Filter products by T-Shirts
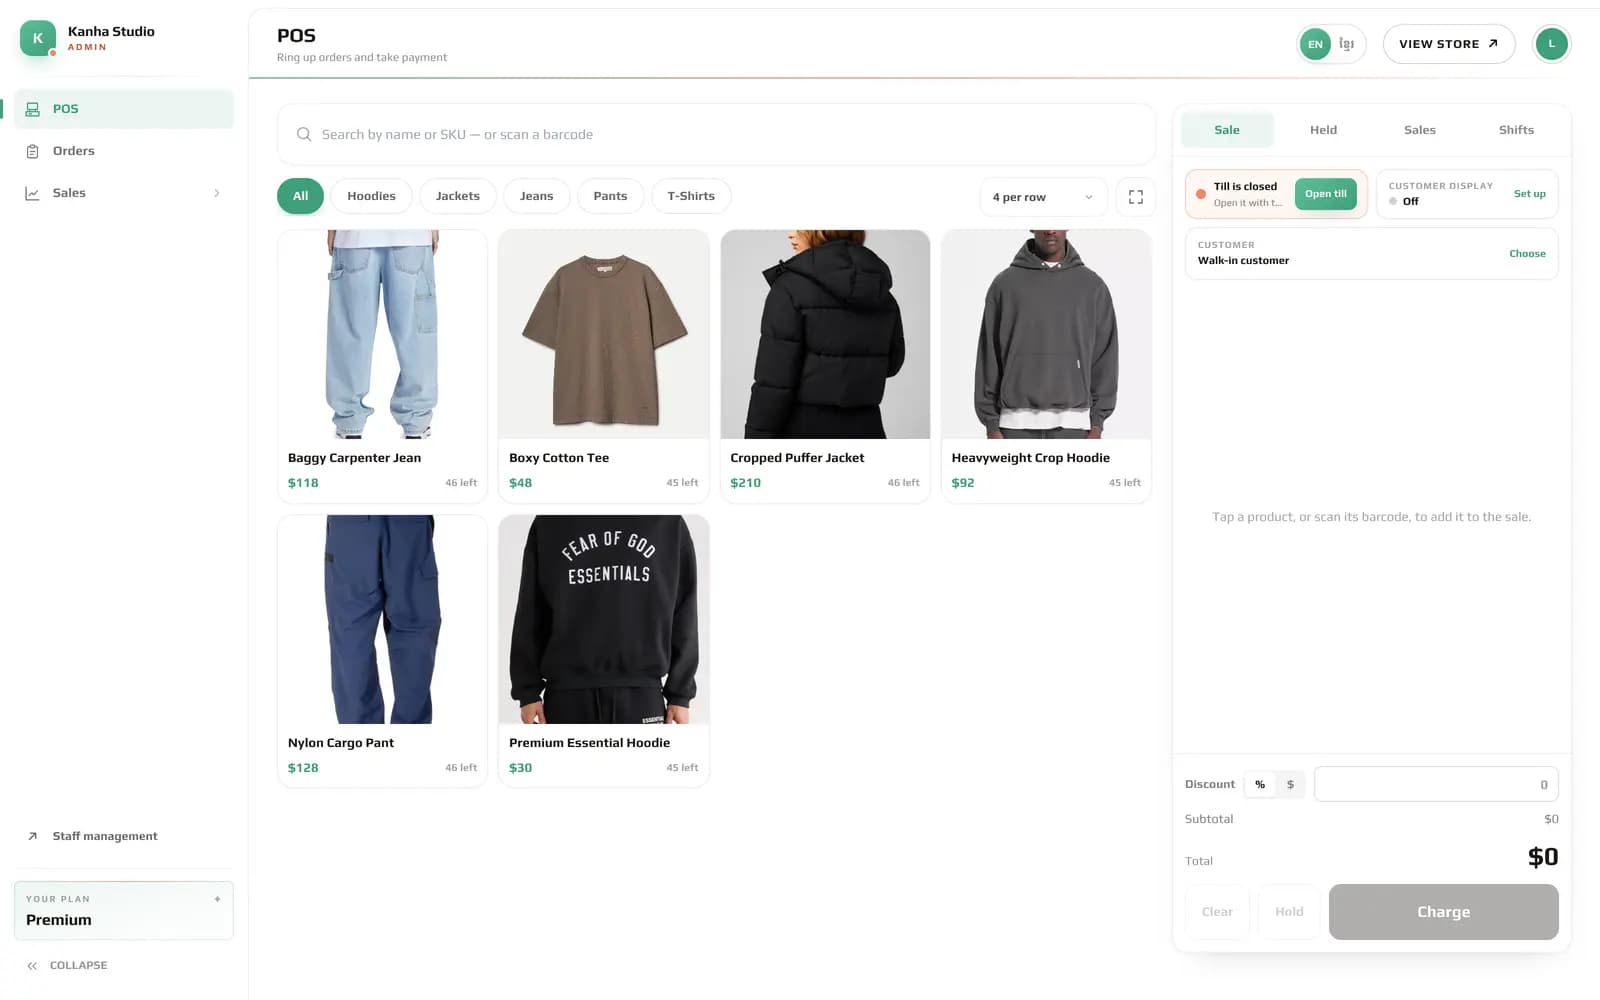 (x=691, y=196)
